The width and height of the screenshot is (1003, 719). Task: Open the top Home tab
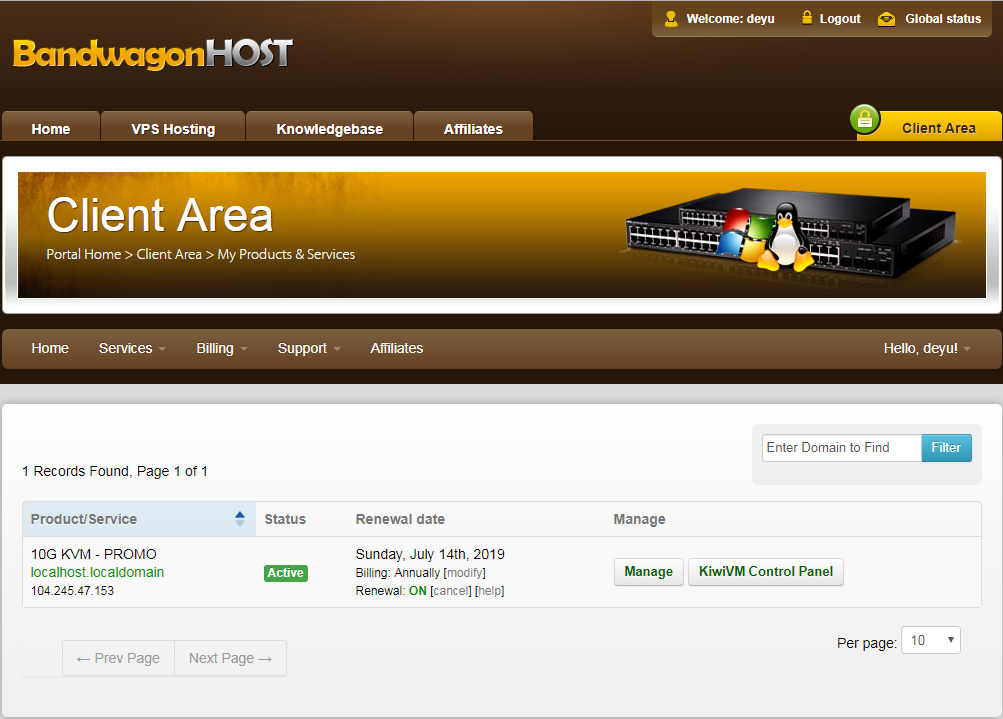point(51,127)
